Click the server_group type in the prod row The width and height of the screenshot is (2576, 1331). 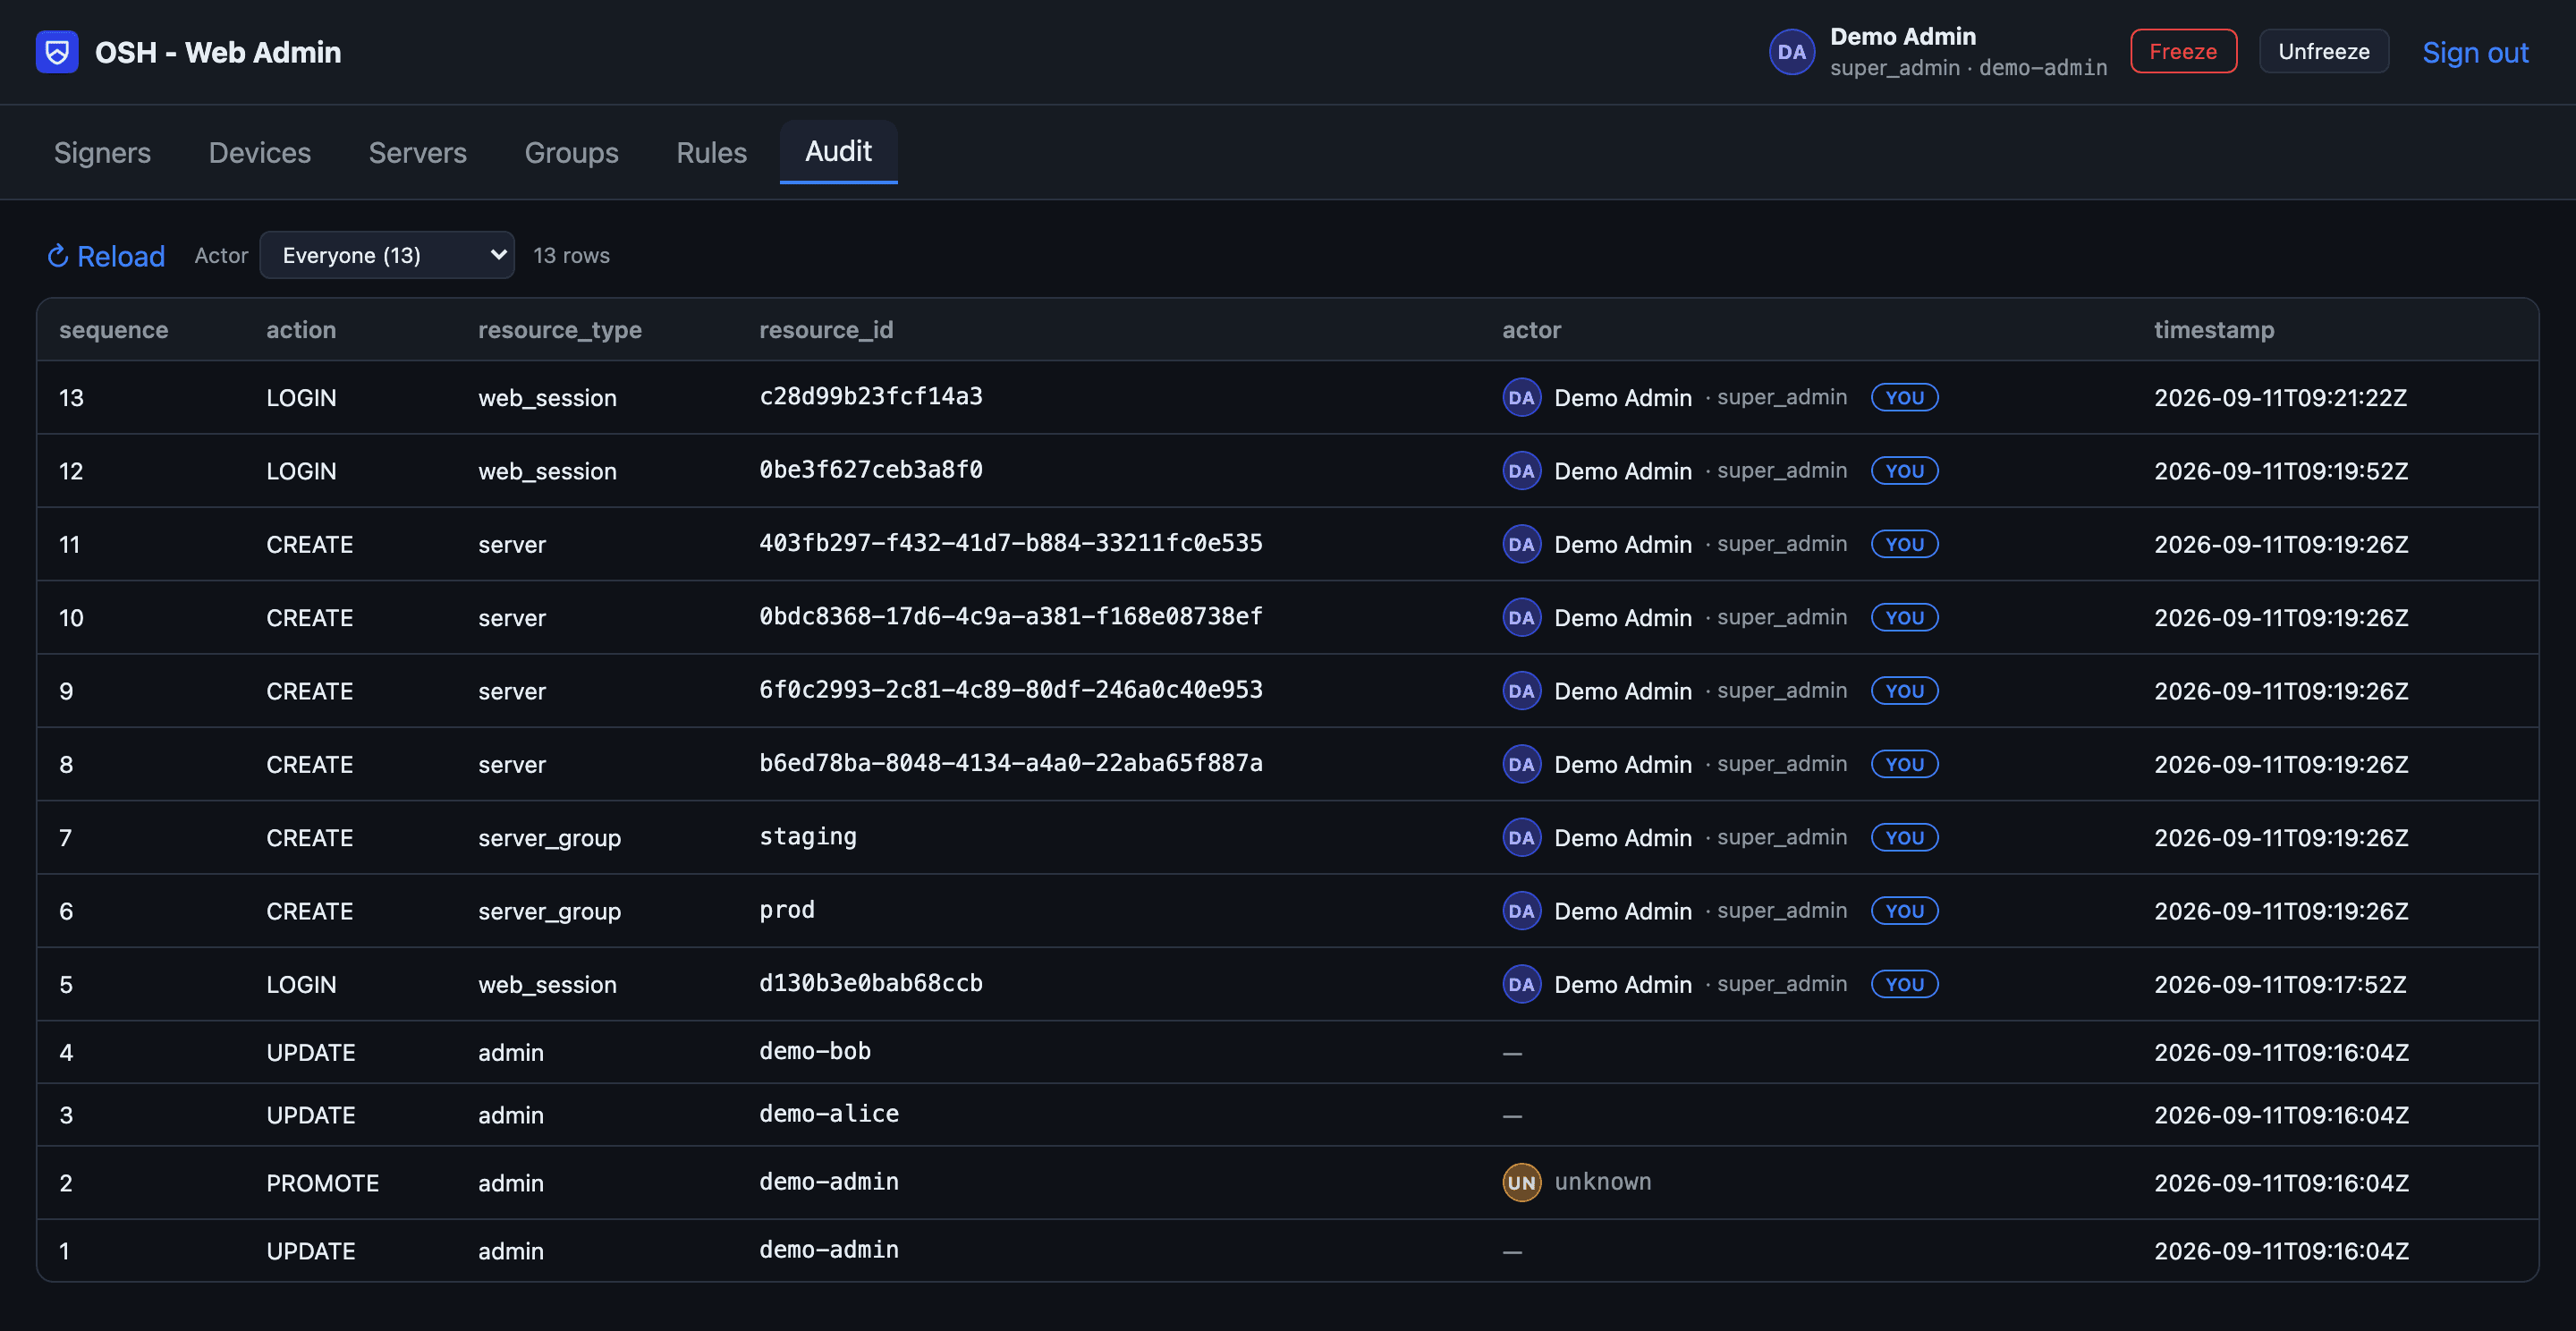coord(549,912)
